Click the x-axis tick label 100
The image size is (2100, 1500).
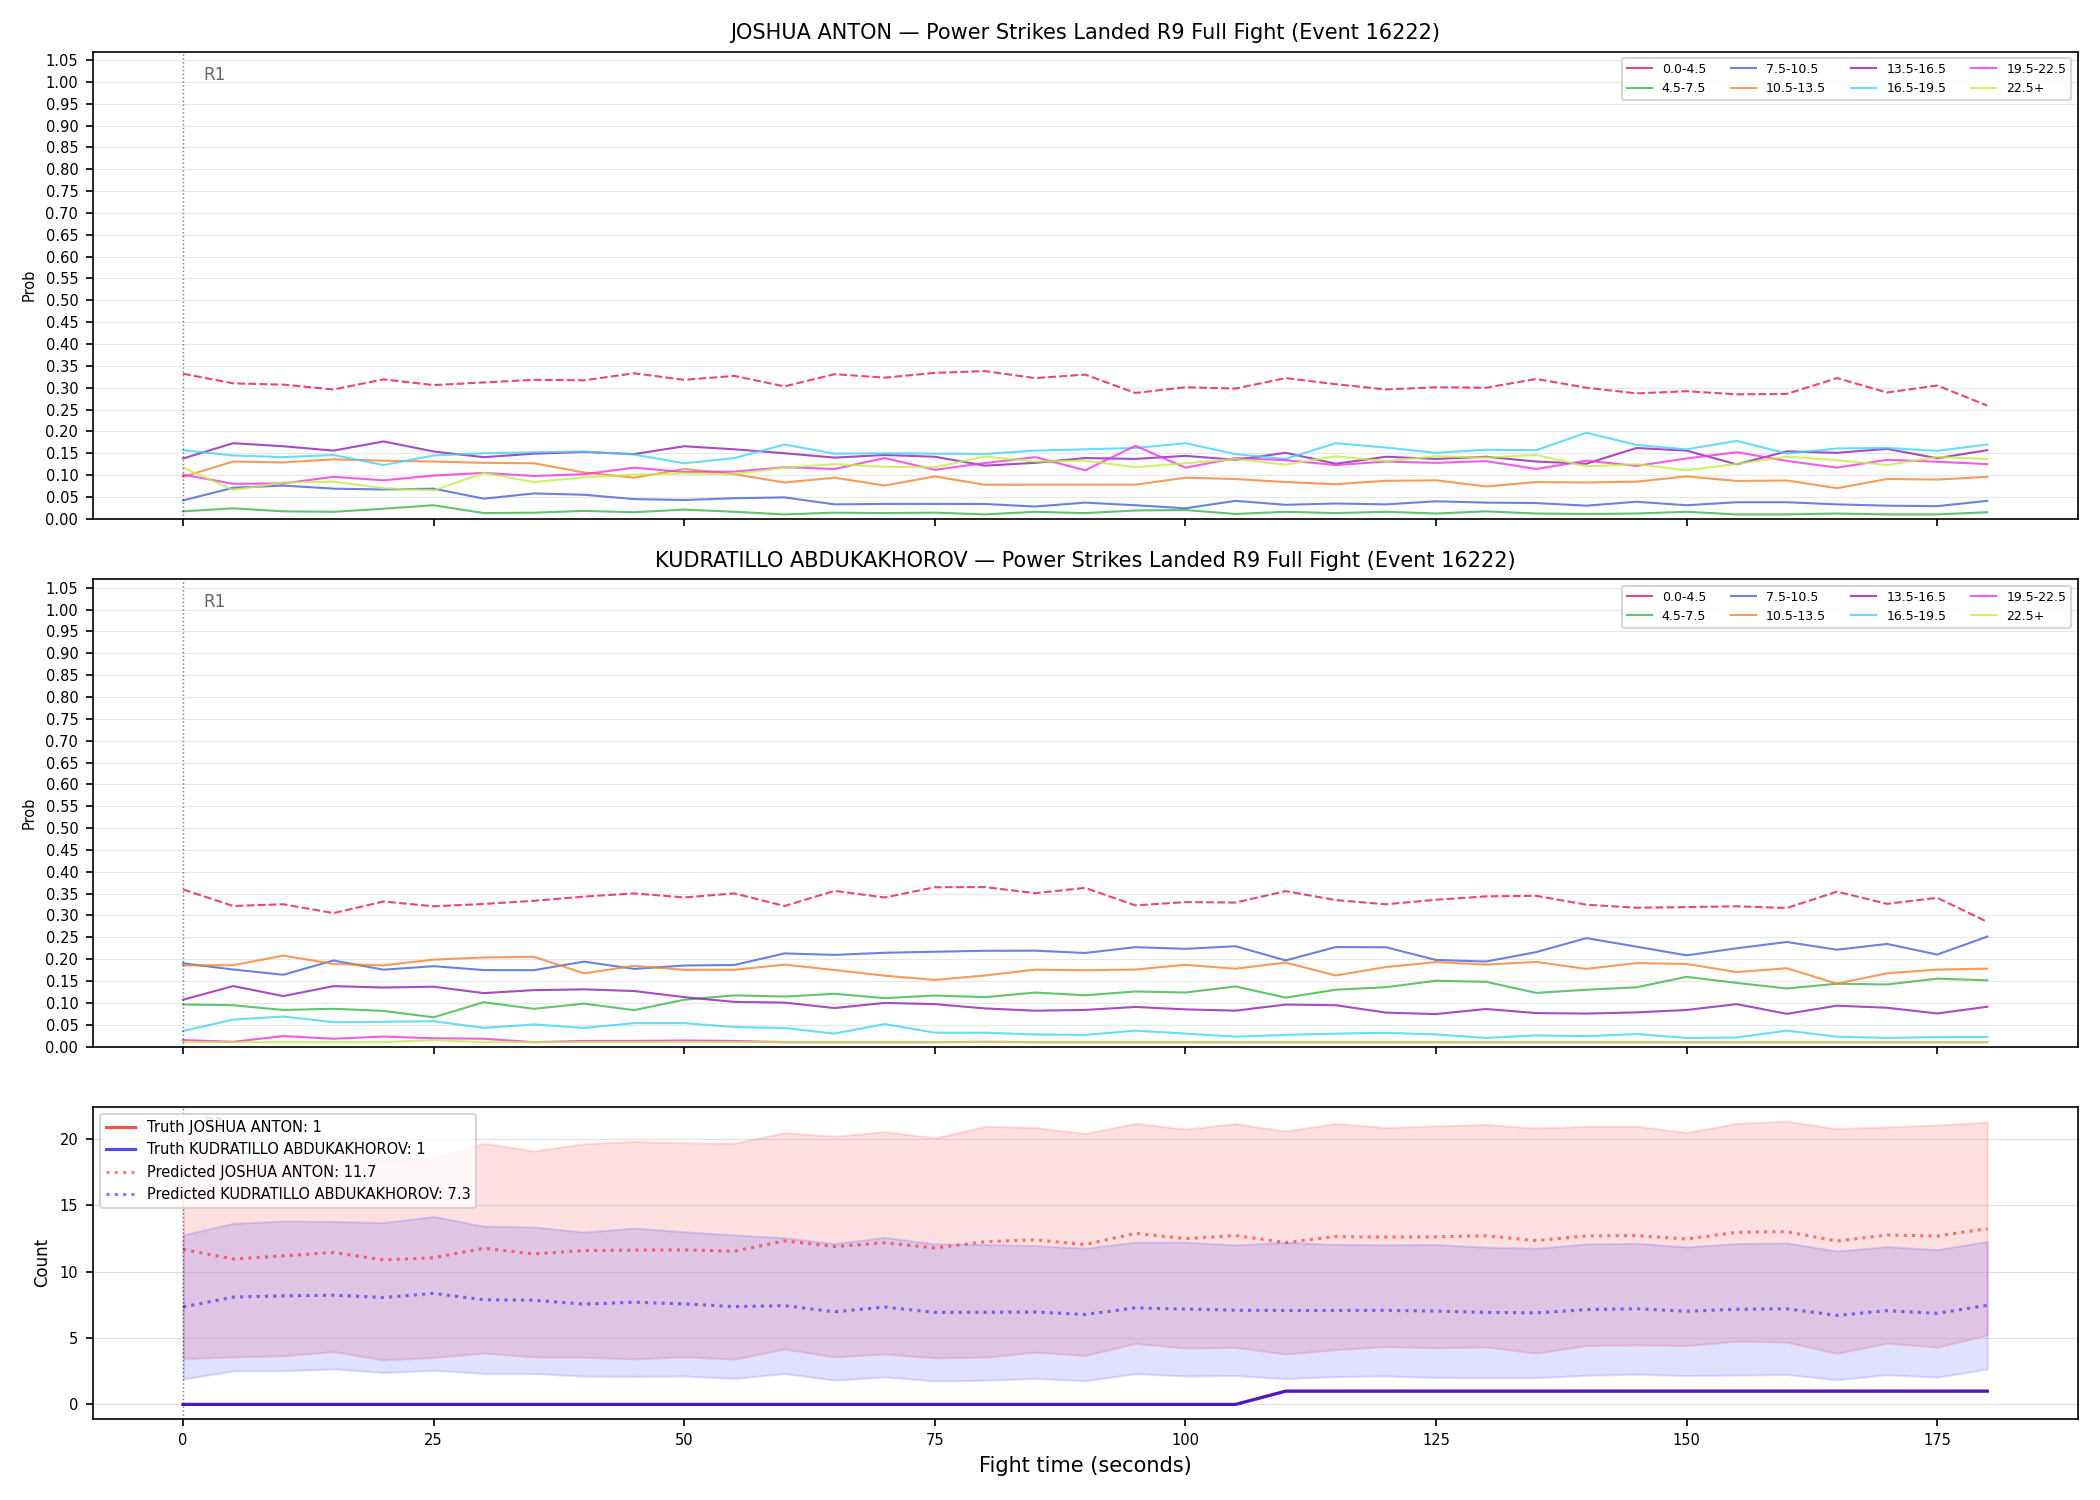click(x=1185, y=1440)
